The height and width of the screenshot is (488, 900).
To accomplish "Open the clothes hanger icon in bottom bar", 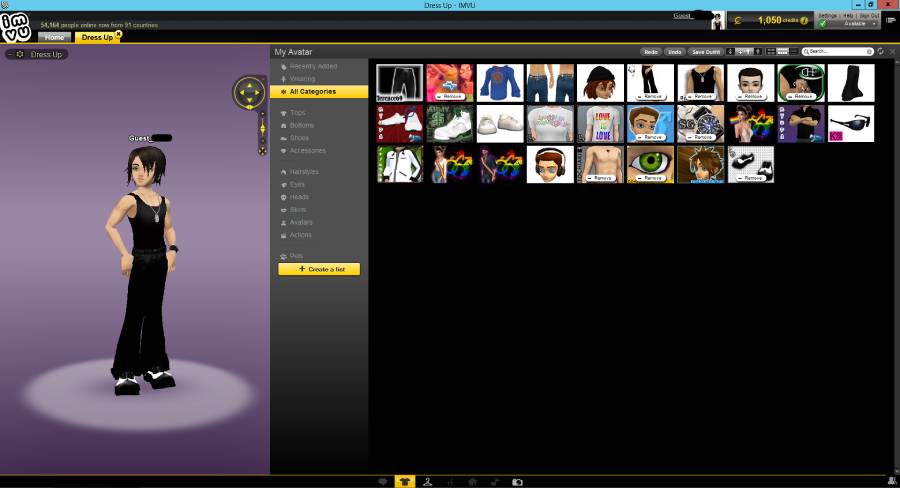I will click(x=427, y=482).
